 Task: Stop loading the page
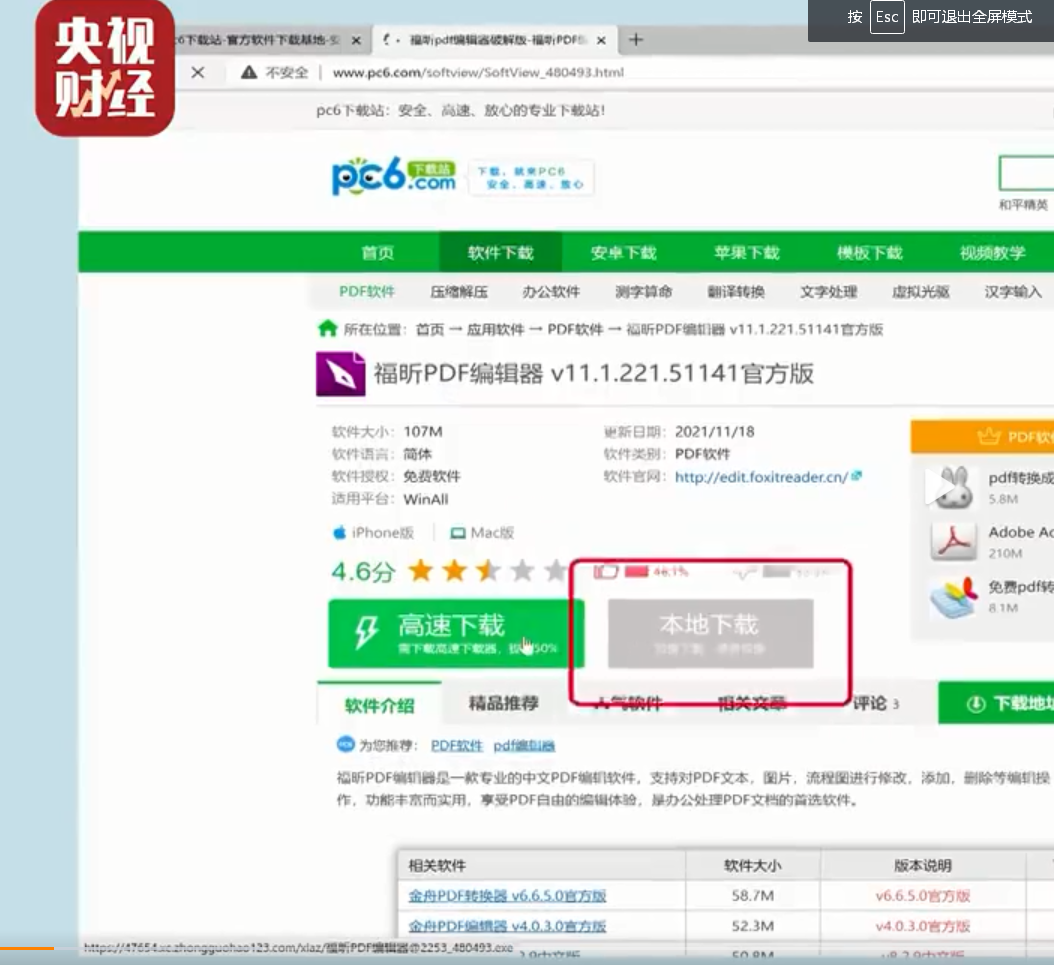click(198, 72)
